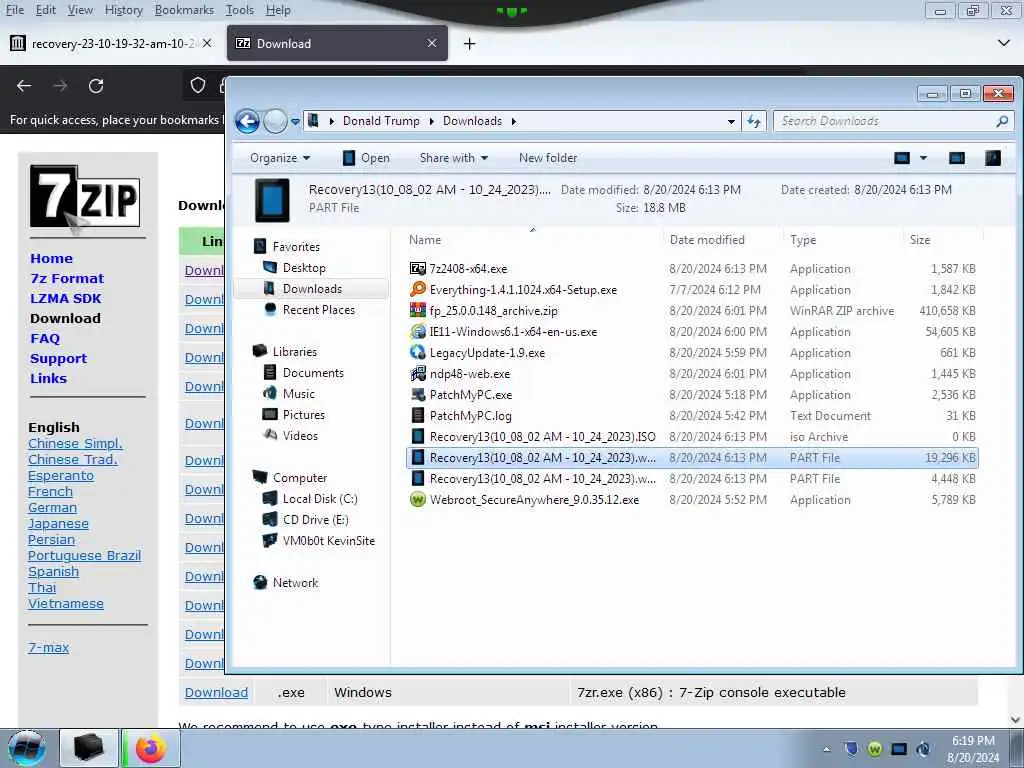Open Videos library in navigation pane

300,435
